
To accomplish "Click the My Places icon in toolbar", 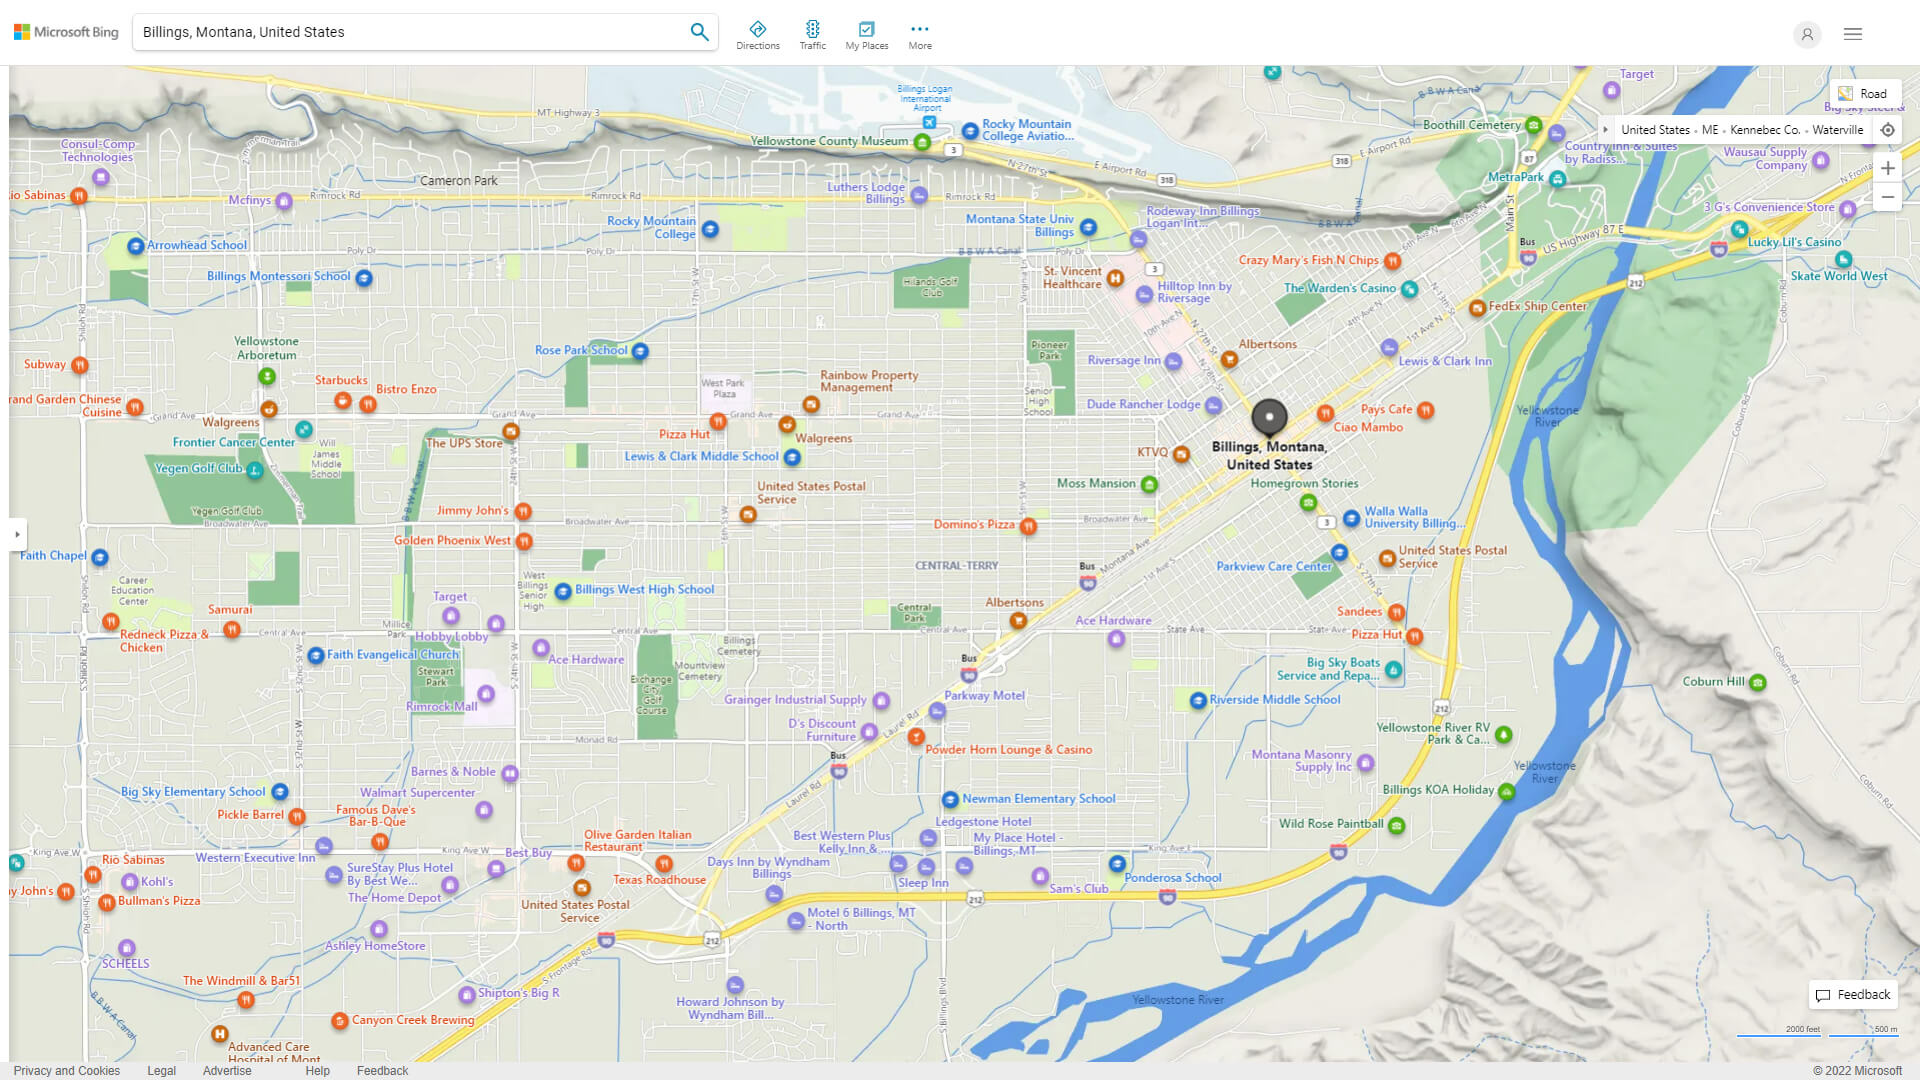I will coord(866,28).
